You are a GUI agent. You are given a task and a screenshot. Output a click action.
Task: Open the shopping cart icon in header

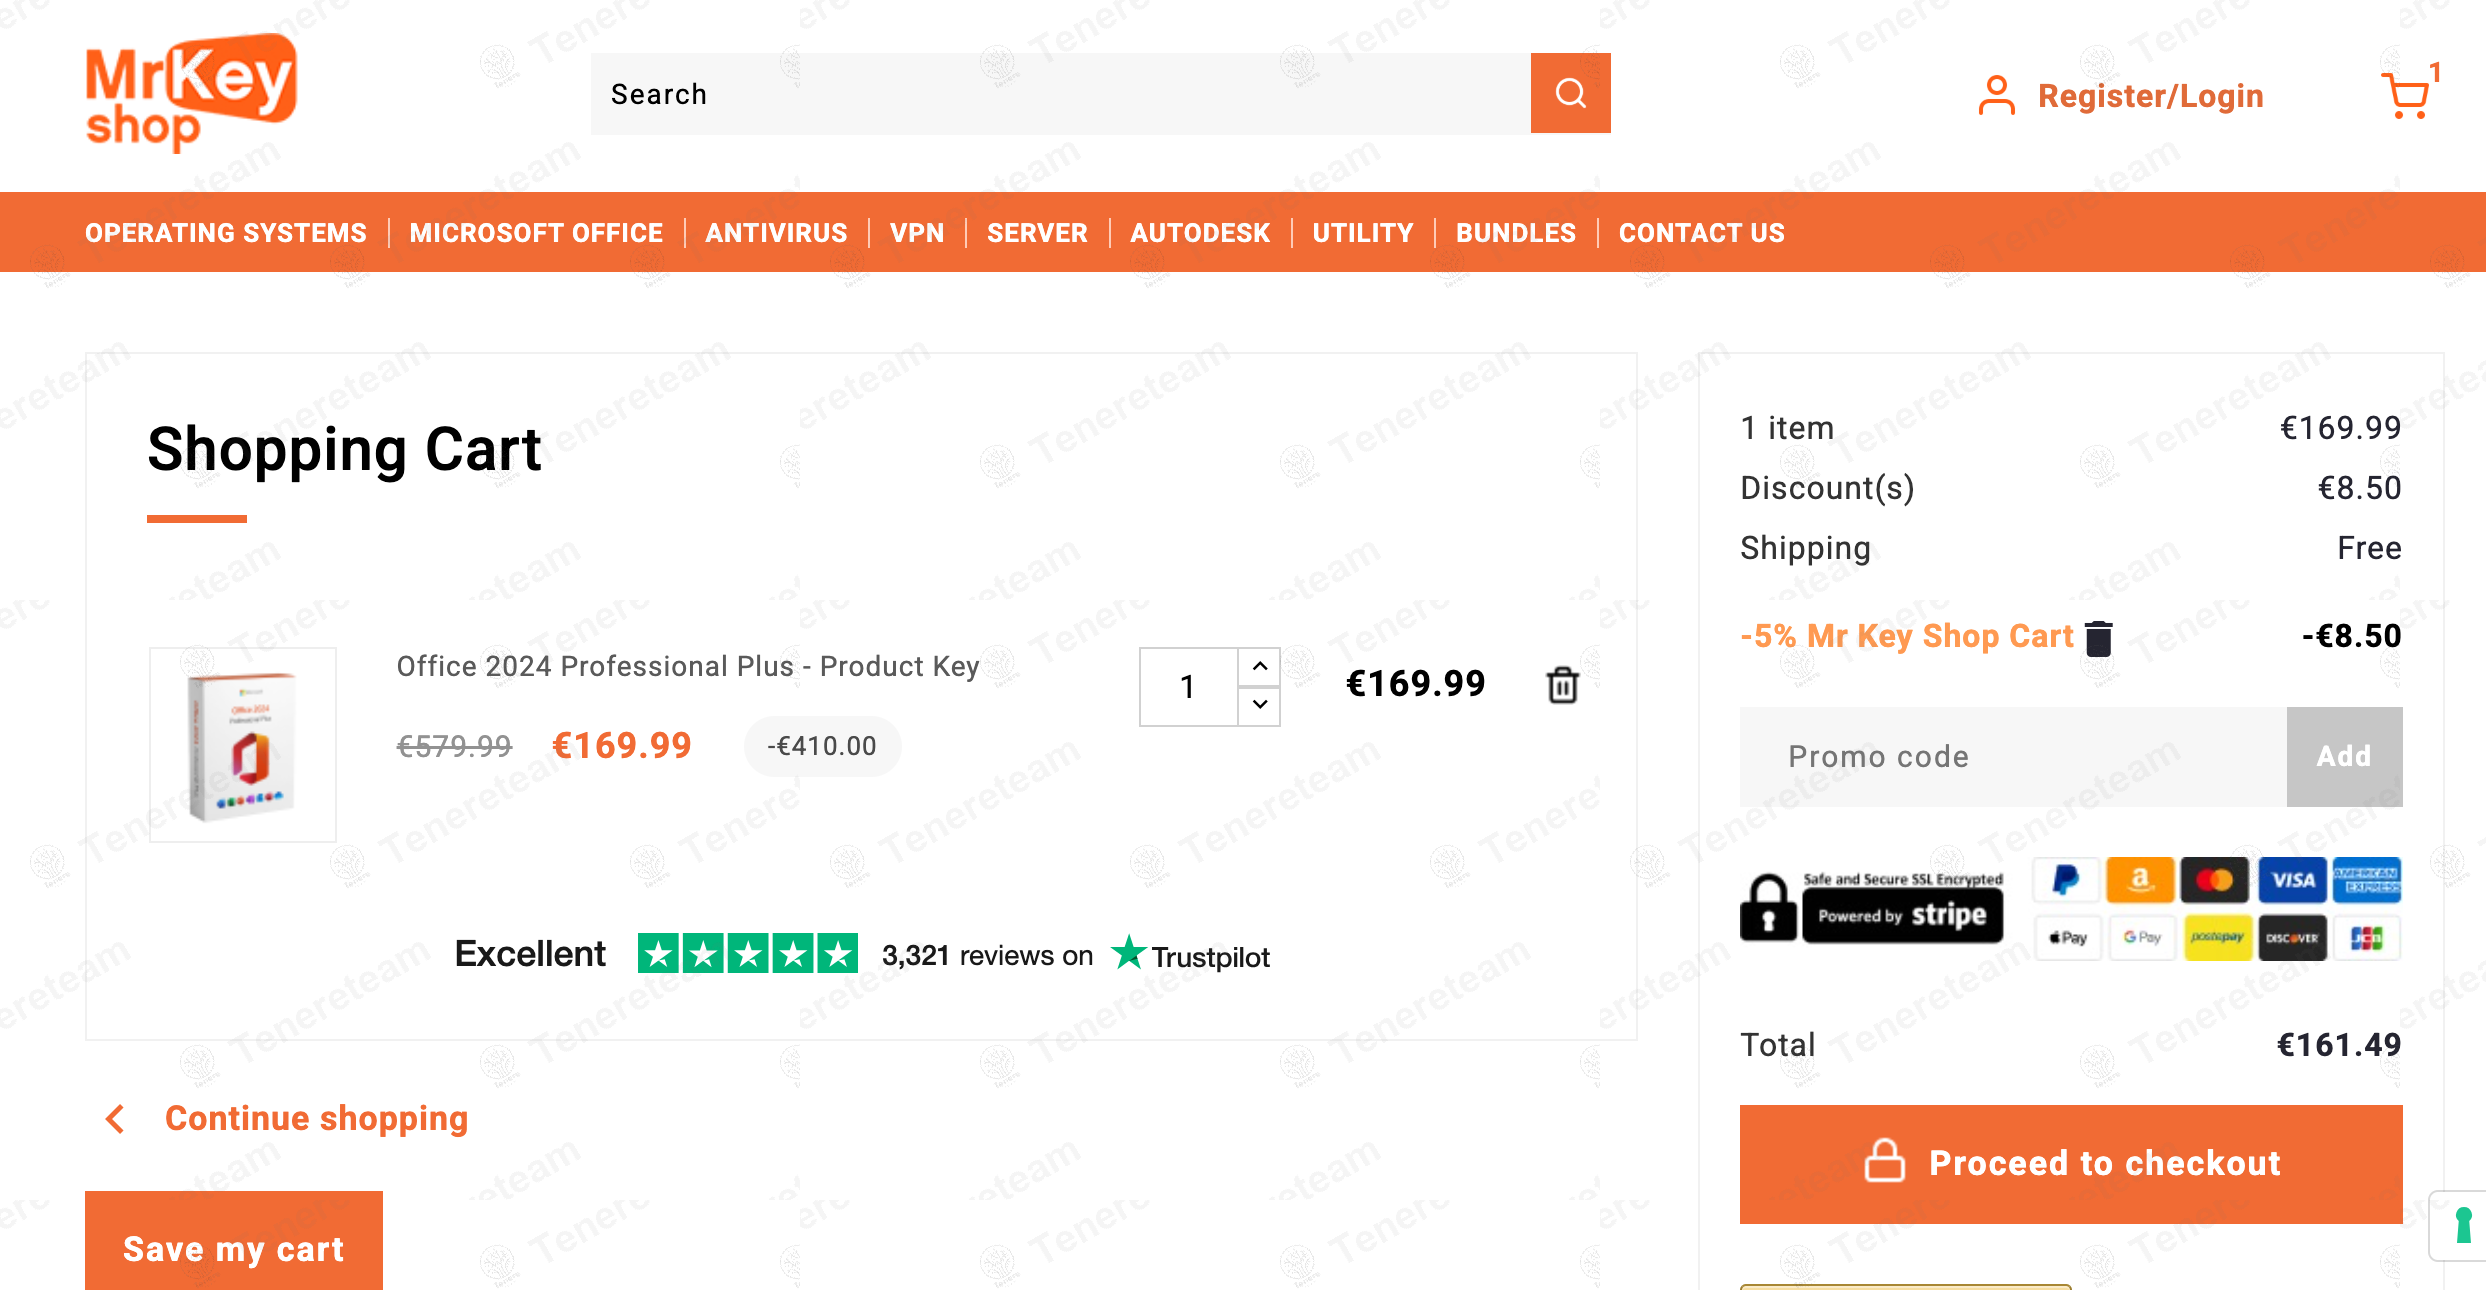[x=2406, y=96]
